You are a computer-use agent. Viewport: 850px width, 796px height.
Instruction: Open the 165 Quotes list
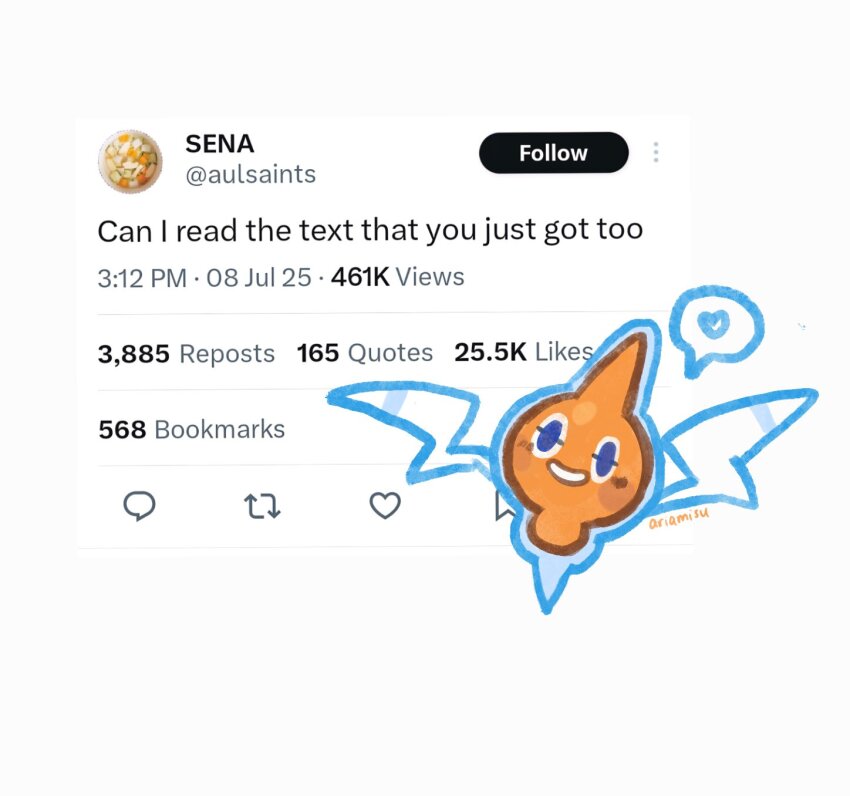365,353
